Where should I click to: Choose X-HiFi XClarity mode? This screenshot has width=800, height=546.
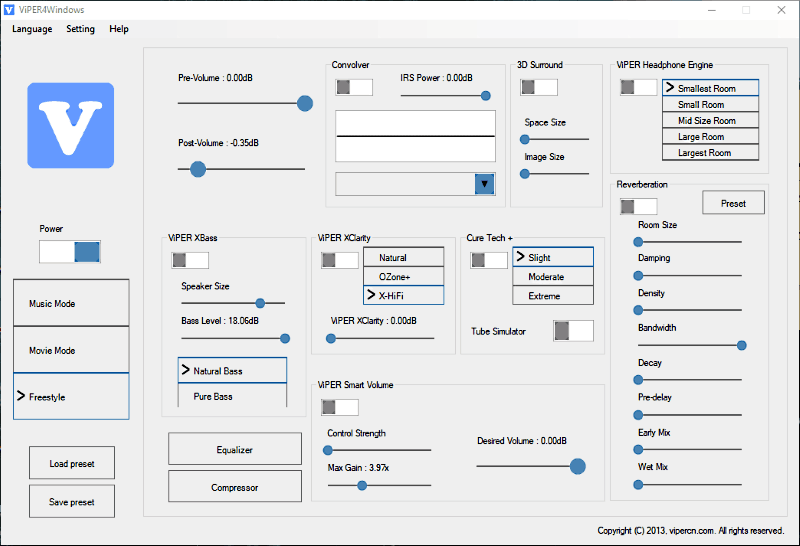(x=404, y=295)
